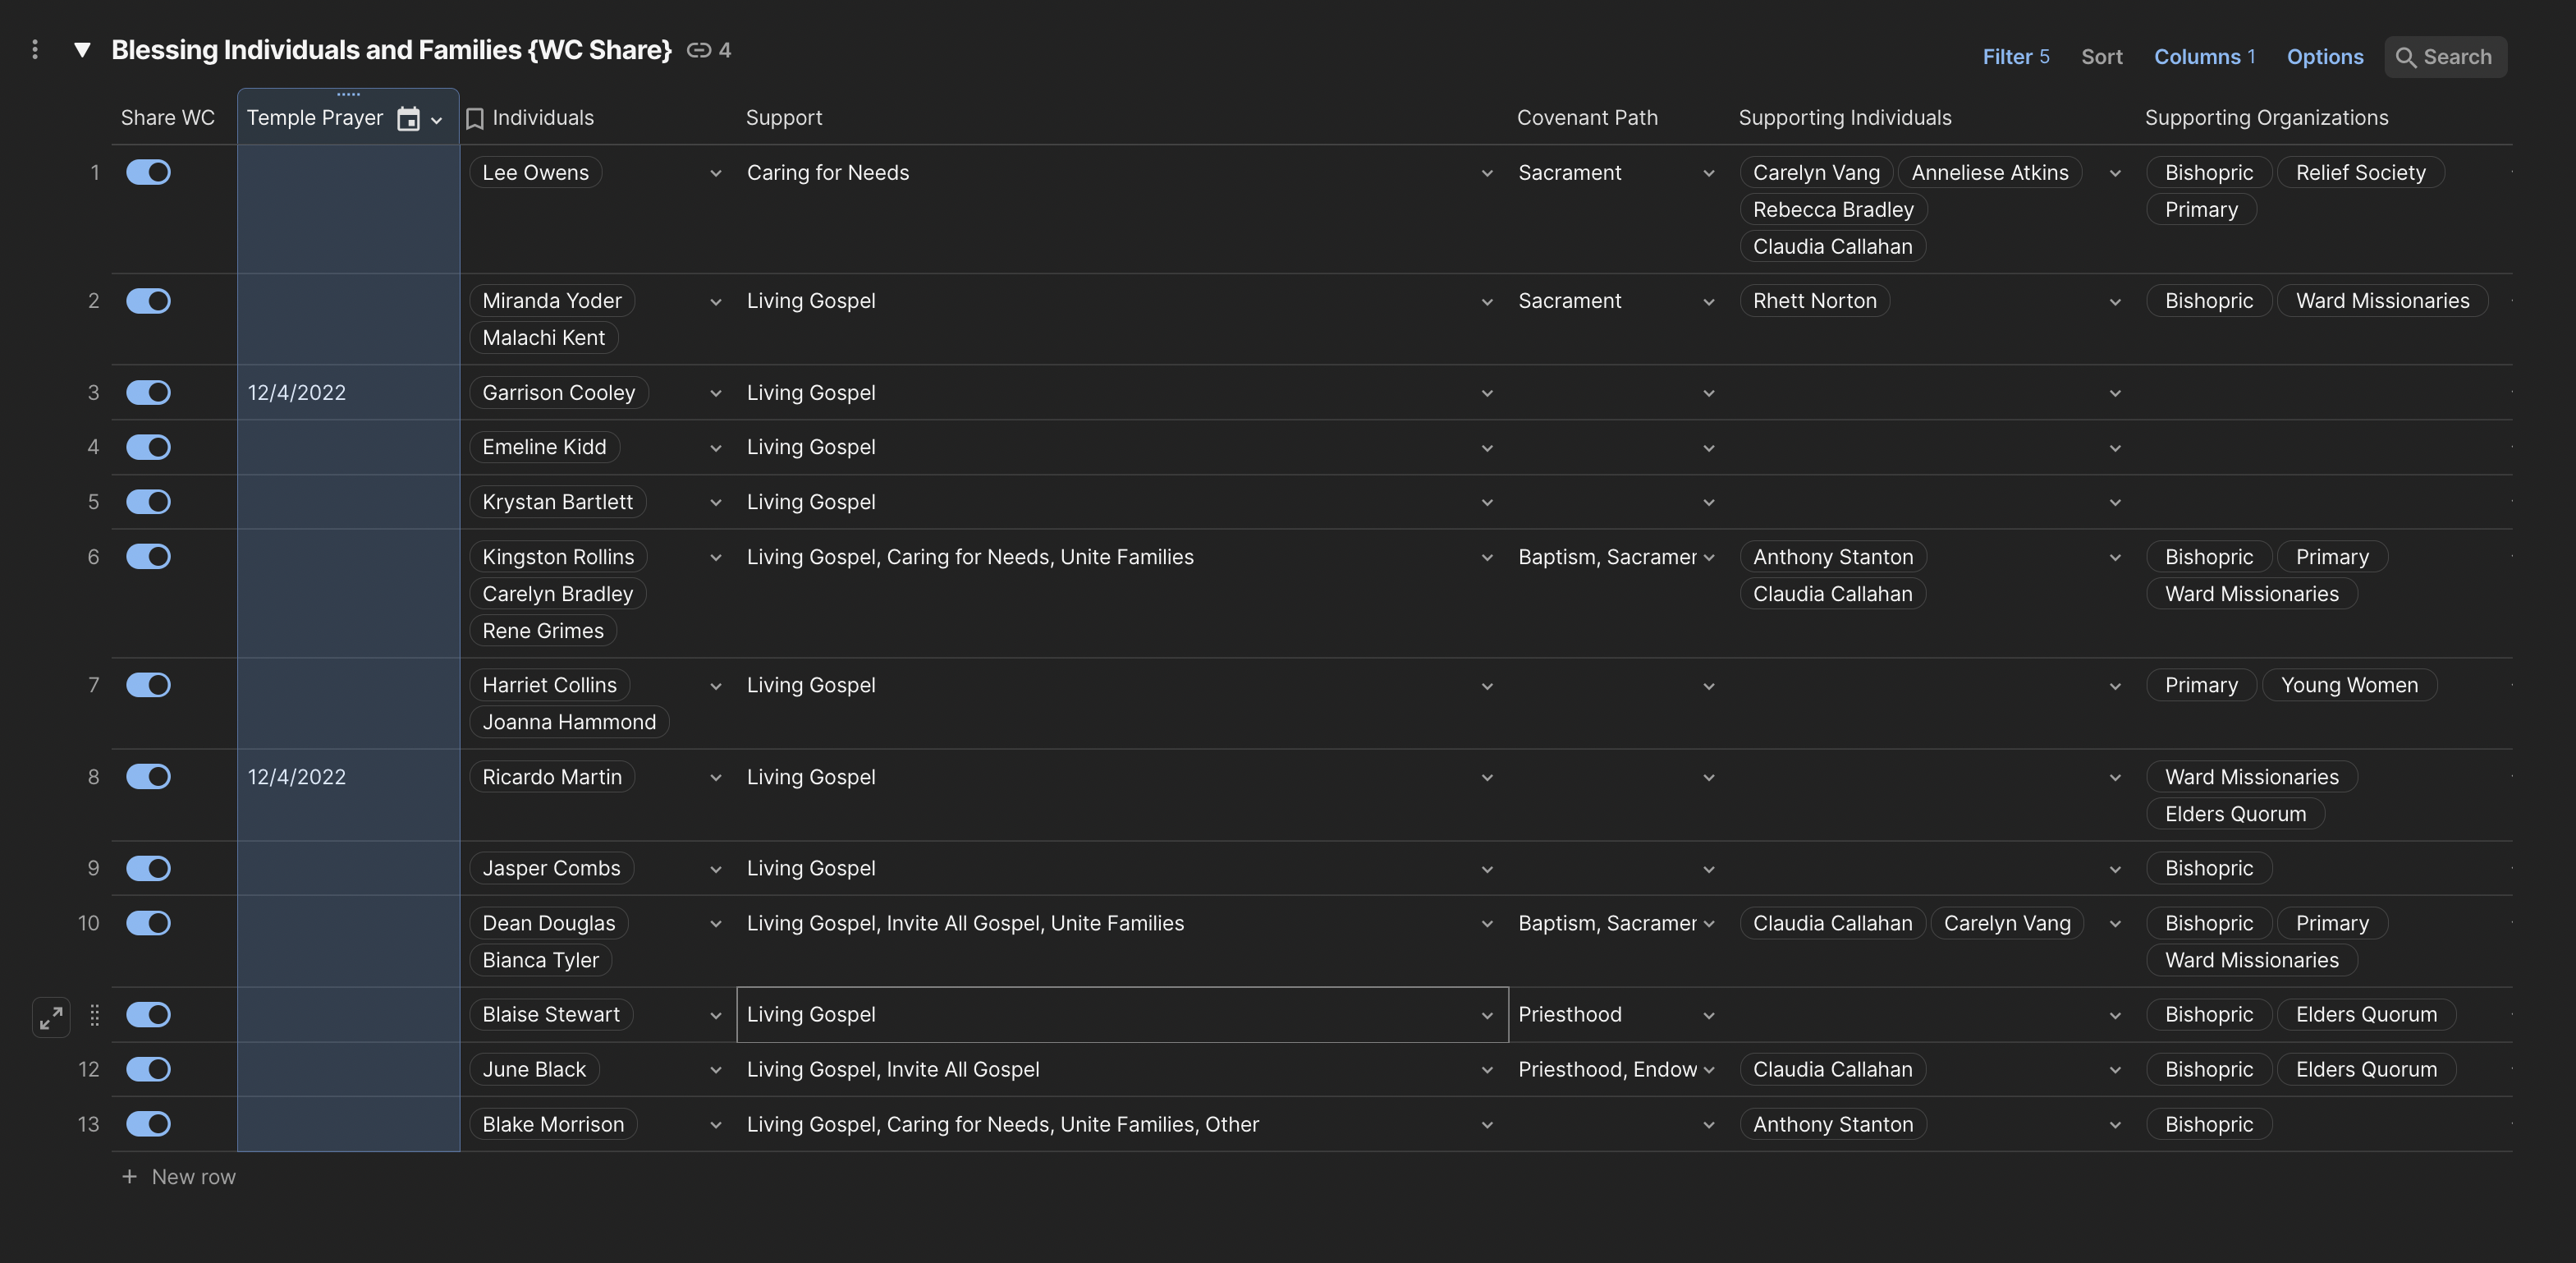Disable Share WC switch for Blake Morrison
2576x1263 pixels.
point(148,1124)
